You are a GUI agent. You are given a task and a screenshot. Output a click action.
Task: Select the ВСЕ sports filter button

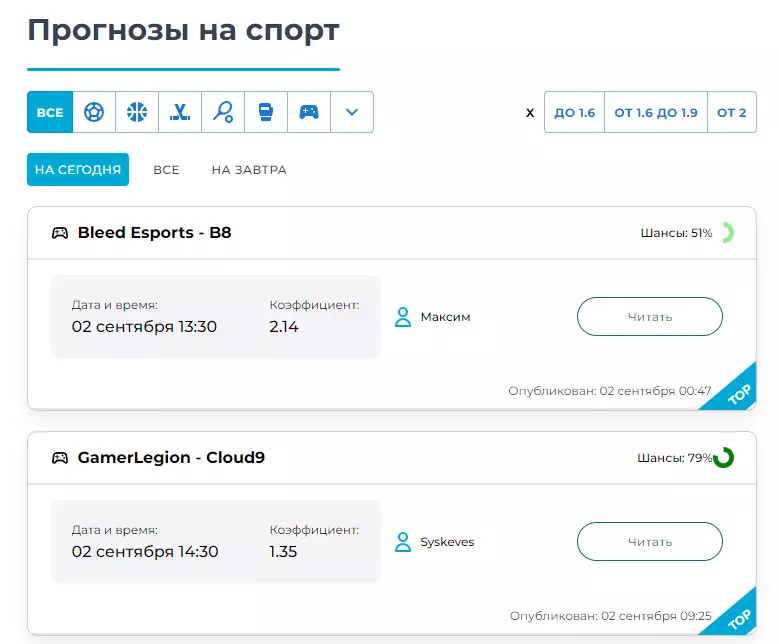[50, 112]
